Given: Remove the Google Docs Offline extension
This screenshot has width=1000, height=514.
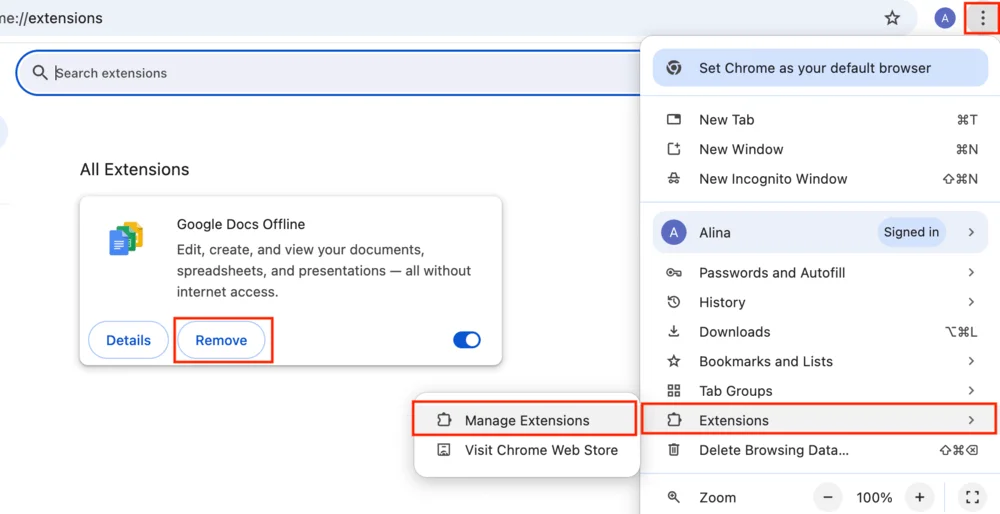Looking at the screenshot, I should pyautogui.click(x=221, y=340).
